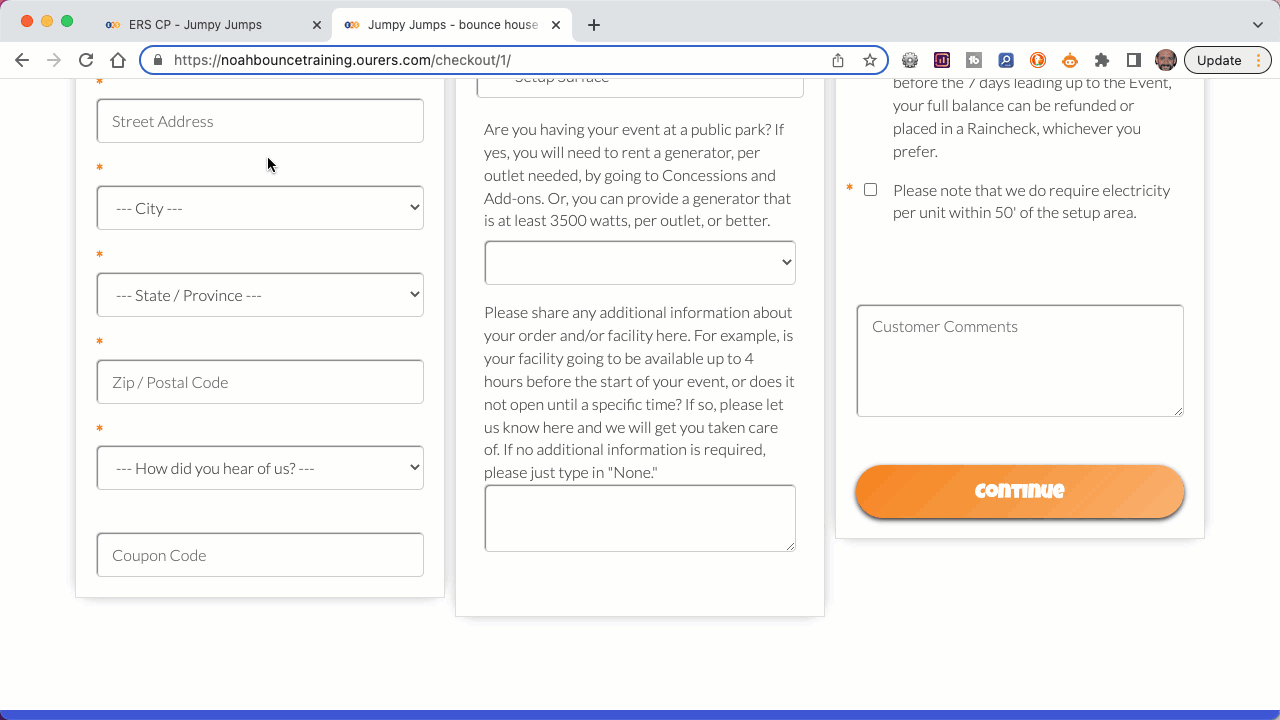This screenshot has width=1280, height=720.
Task: Open the browser home page
Action: 118,60
